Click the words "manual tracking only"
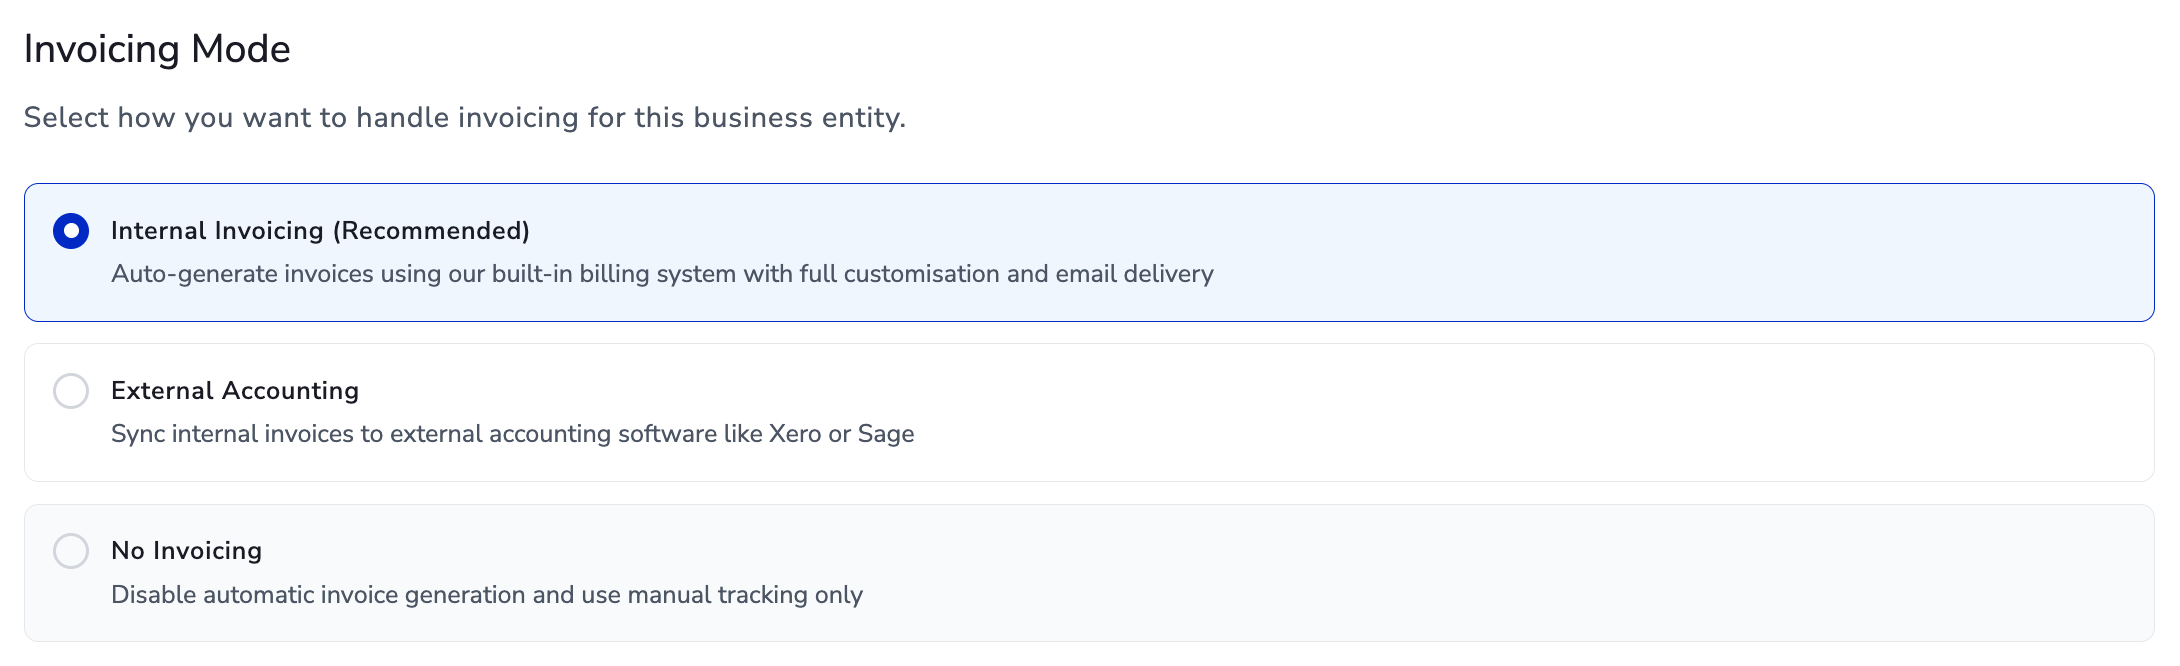 745,595
